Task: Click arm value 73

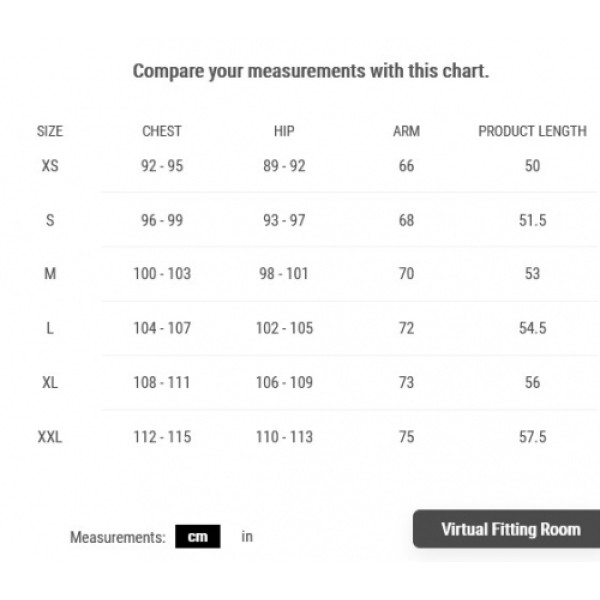Action: [406, 382]
